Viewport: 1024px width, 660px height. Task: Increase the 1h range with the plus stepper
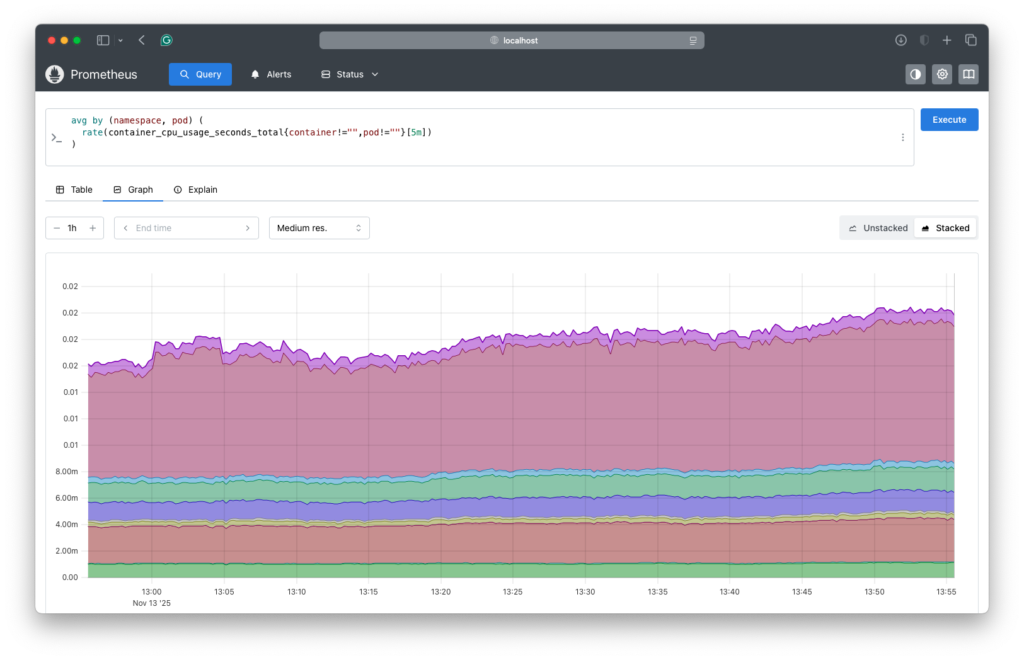point(91,227)
